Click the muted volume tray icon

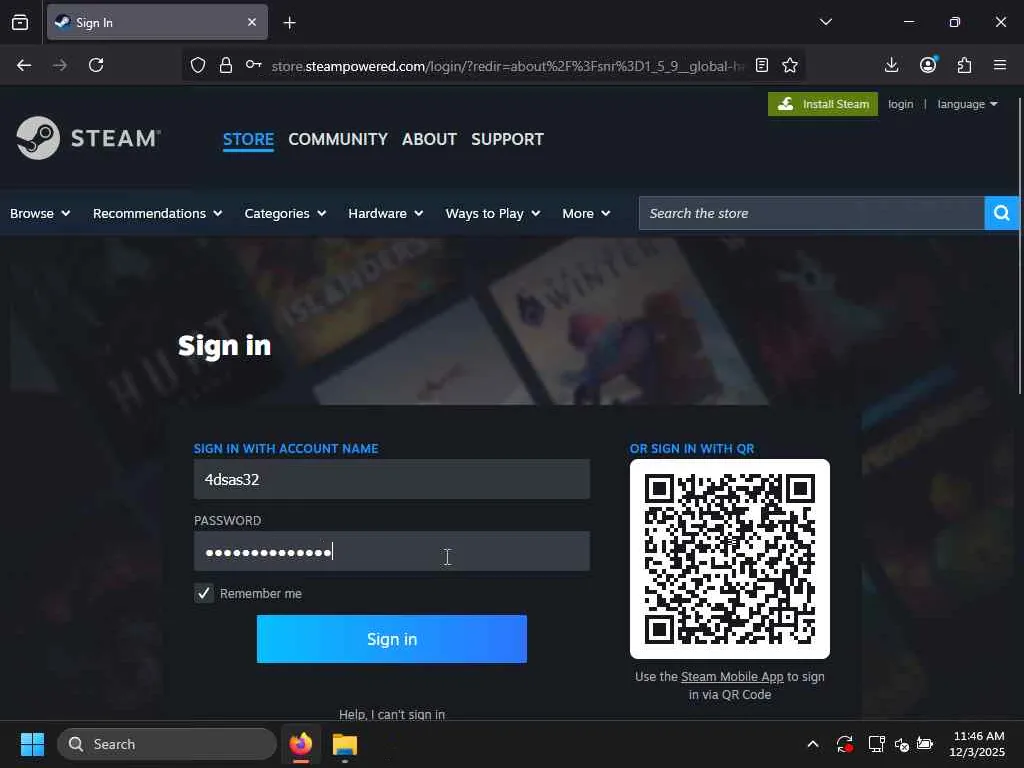pos(901,744)
